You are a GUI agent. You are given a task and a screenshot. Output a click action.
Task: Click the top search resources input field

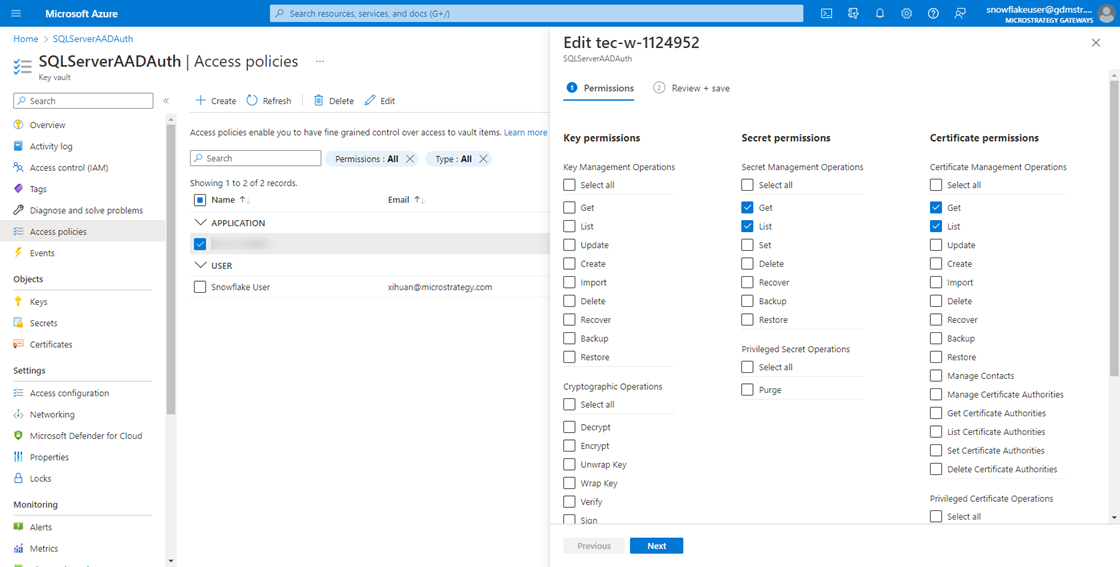536,13
